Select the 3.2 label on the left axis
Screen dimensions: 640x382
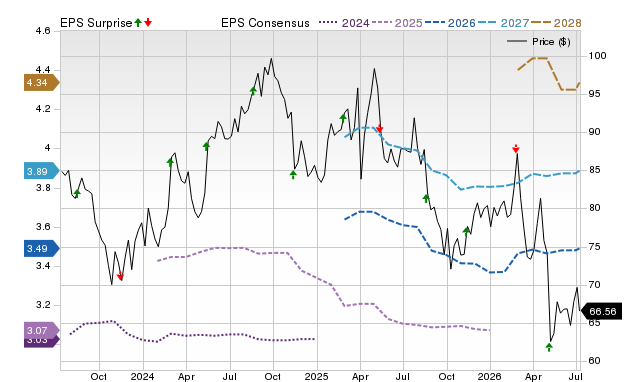[43, 305]
